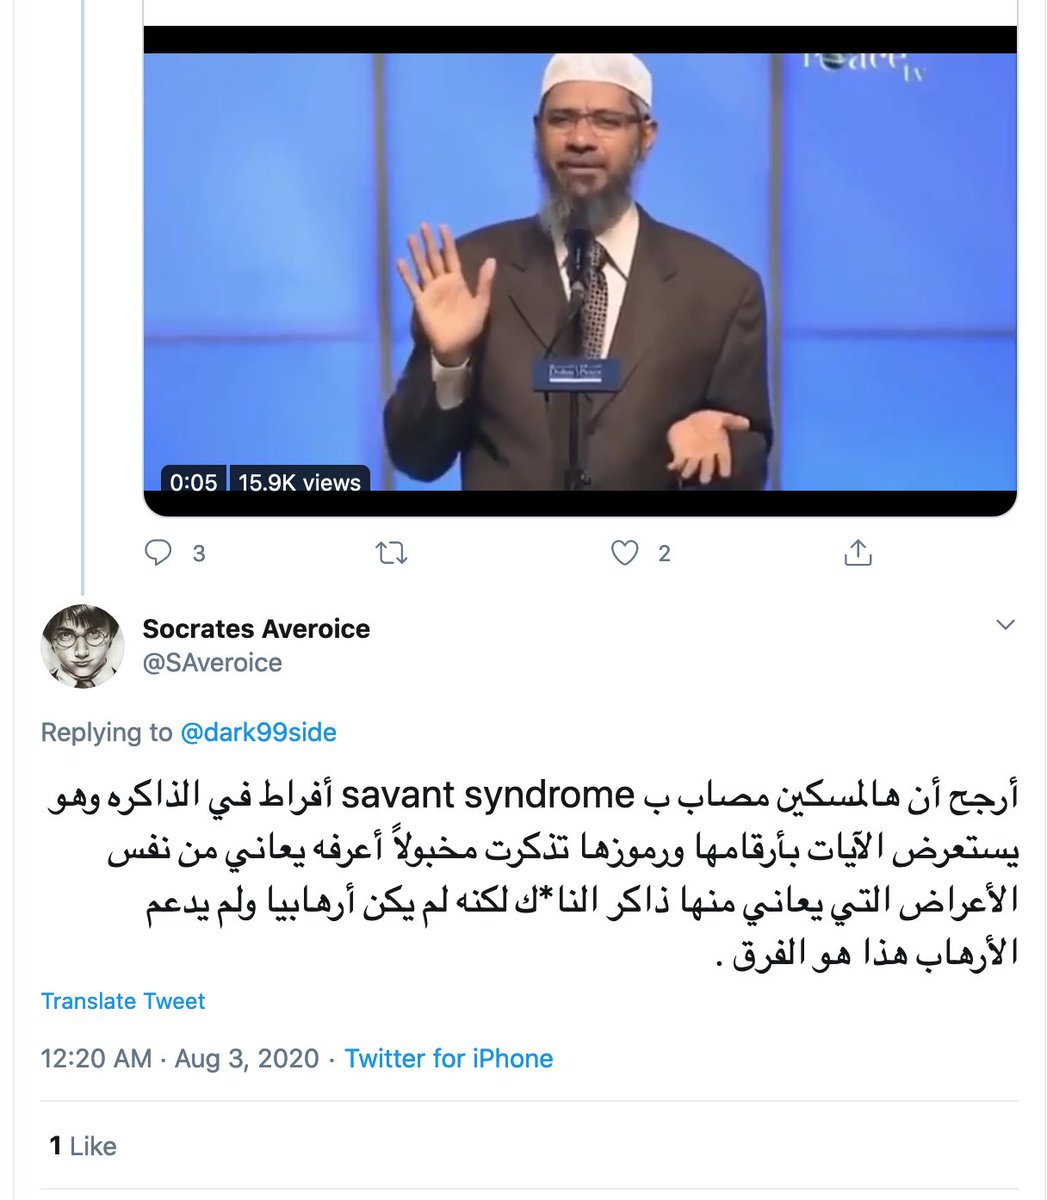
Task: Open the share icon menu
Action: pos(858,552)
